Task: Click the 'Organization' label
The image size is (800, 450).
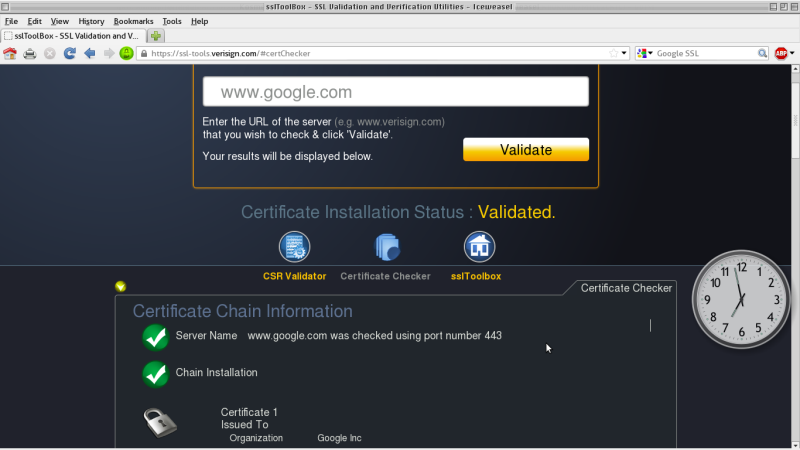Action: 256,438
